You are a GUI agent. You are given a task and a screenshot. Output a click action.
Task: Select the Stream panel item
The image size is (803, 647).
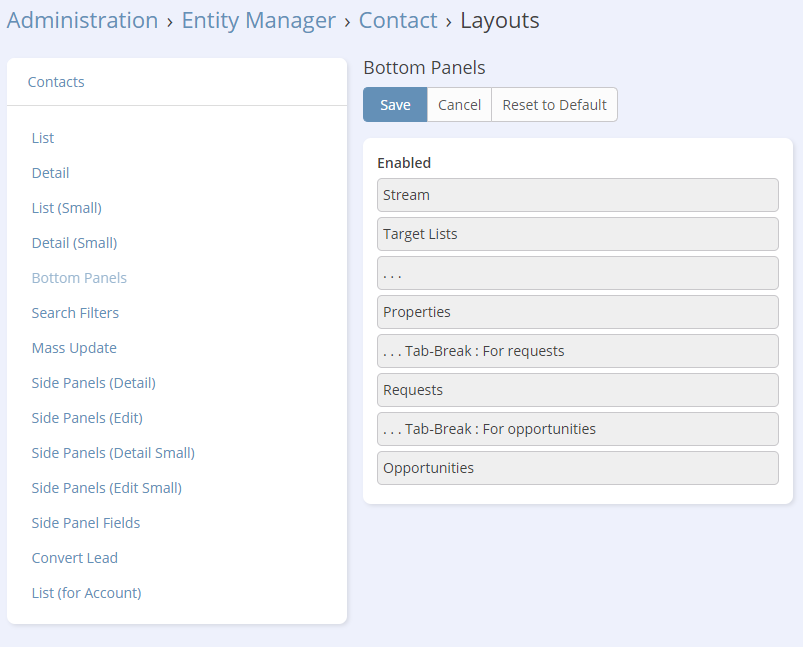click(577, 195)
